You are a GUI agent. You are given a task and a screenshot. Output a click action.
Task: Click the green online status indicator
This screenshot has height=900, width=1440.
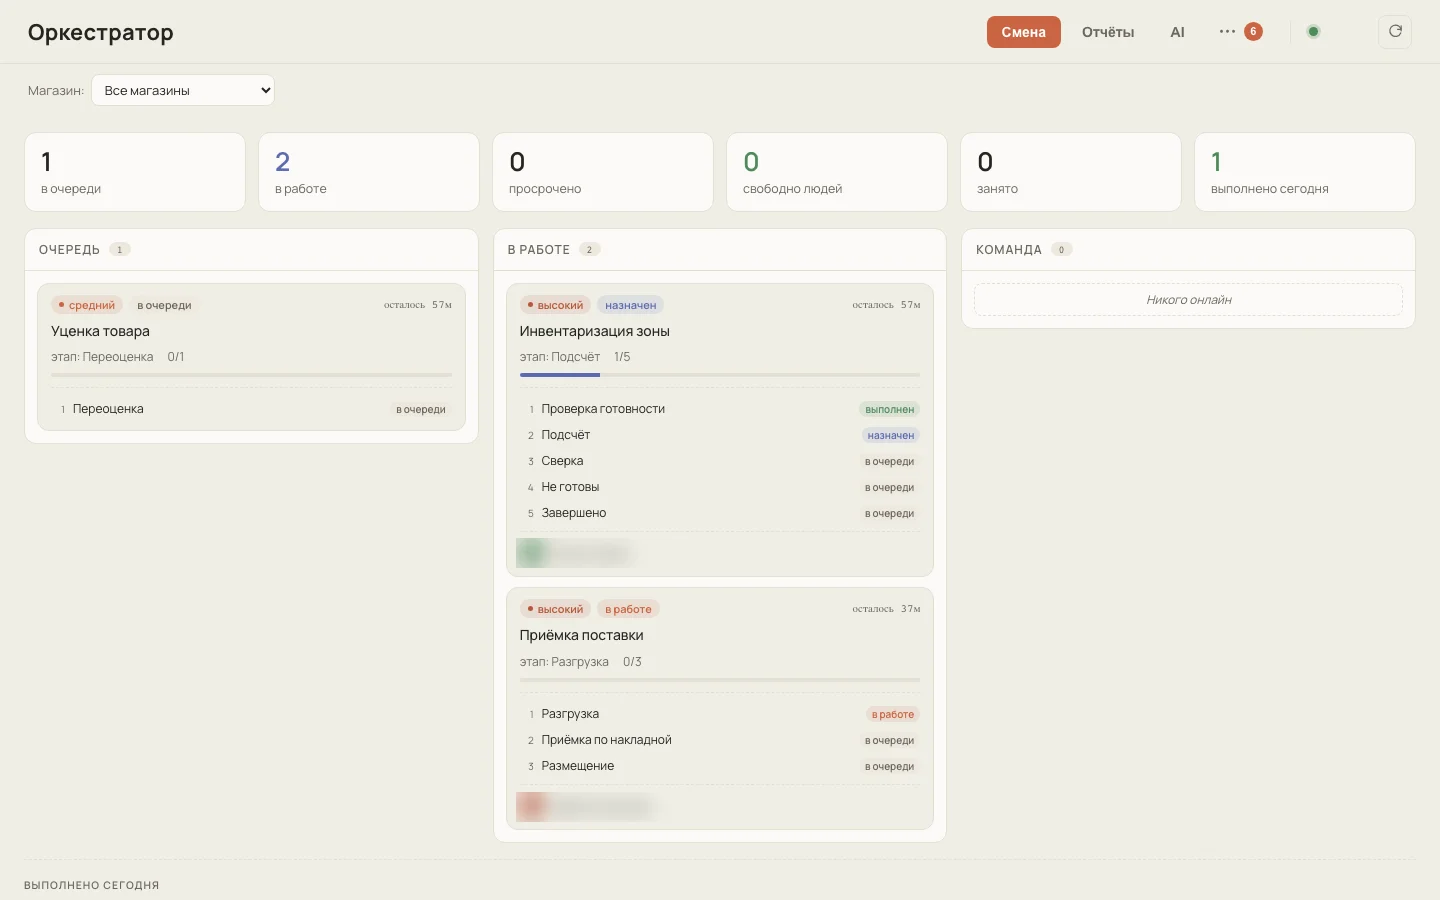[x=1314, y=32]
